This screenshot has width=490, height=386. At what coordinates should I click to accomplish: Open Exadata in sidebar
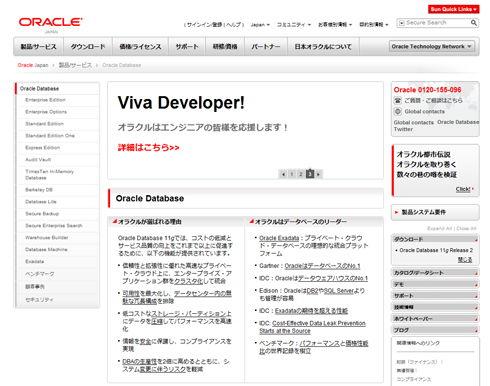35,262
